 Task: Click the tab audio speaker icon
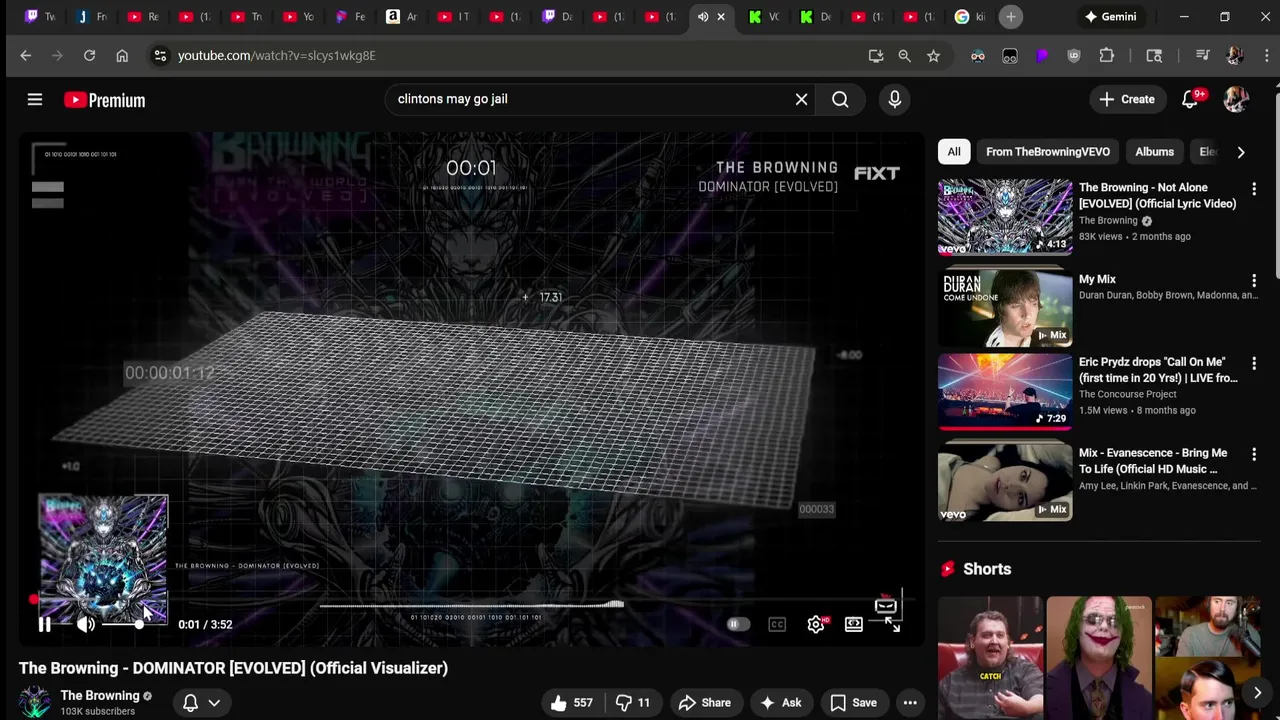tap(703, 17)
